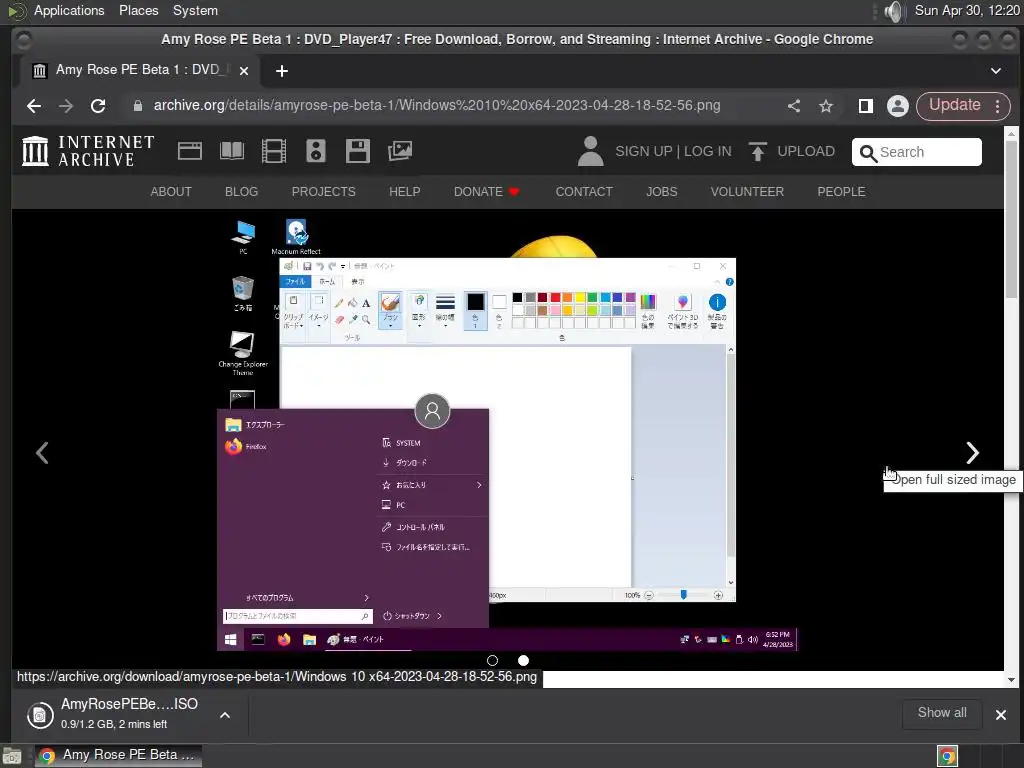Viewport: 1024px width, 768px height.
Task: Open the HELP link
Action: click(x=405, y=192)
